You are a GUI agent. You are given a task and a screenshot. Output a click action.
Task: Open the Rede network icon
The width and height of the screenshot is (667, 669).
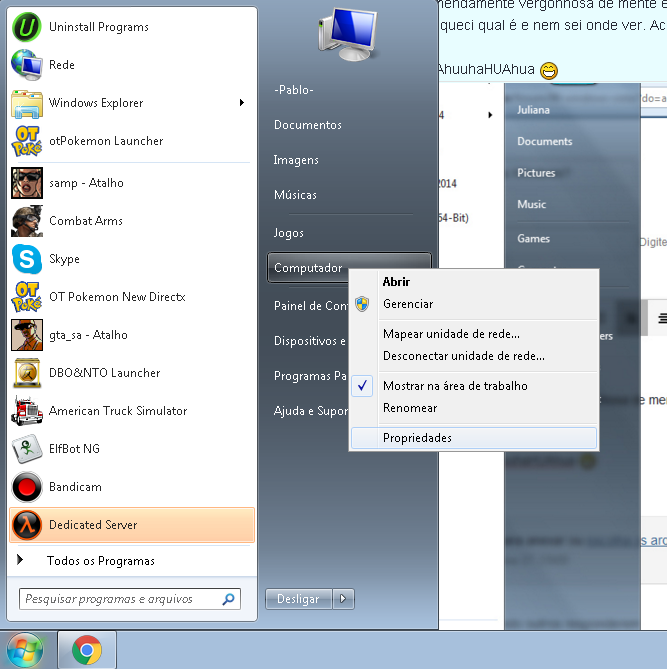pyautogui.click(x=26, y=65)
